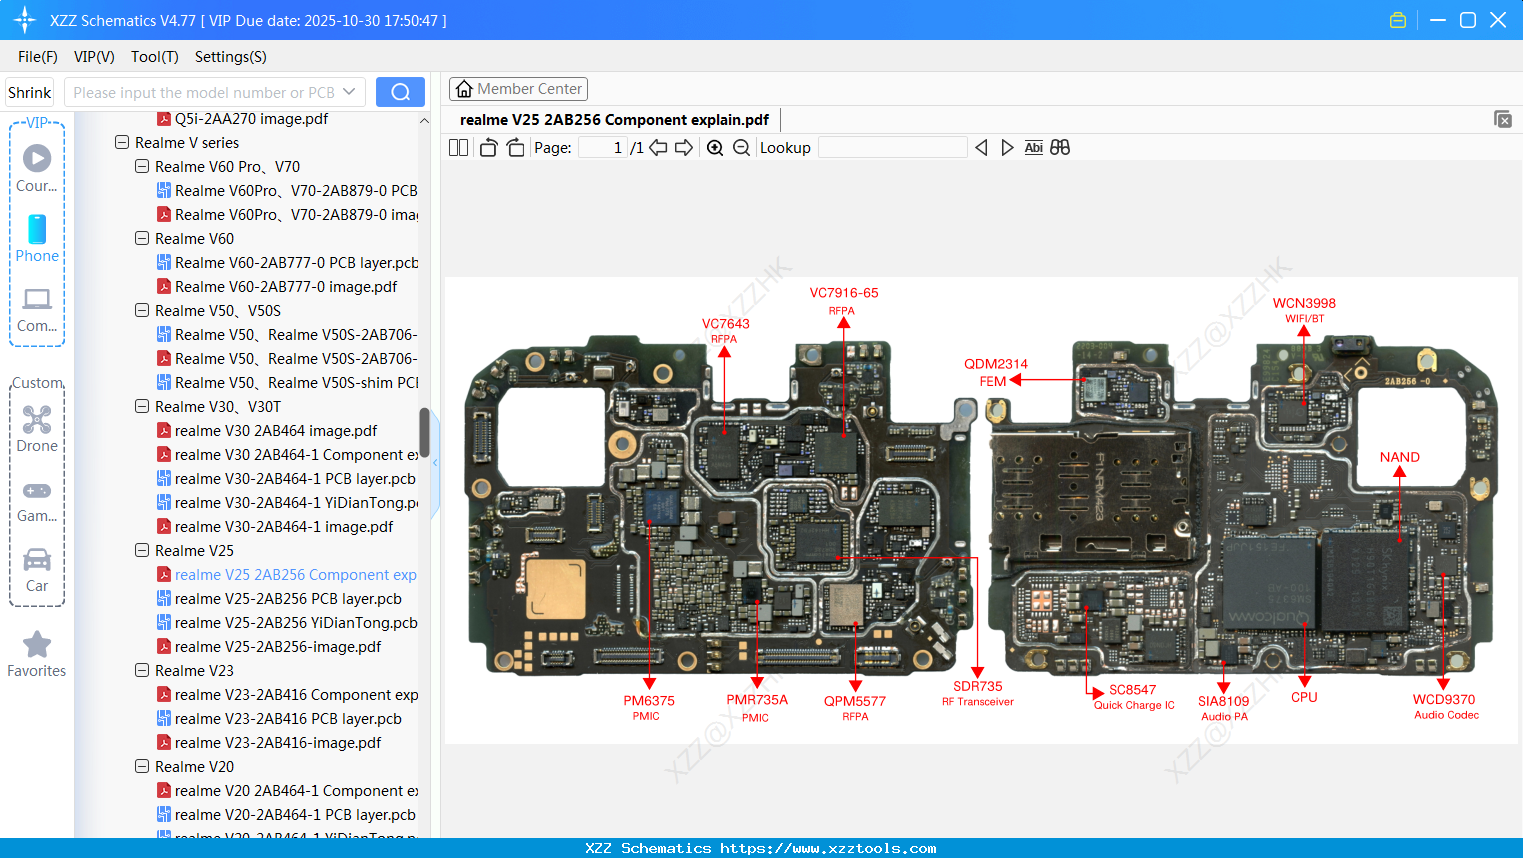Open binoculars search tool in PDF toolbar
This screenshot has width=1523, height=858.
tap(1060, 147)
